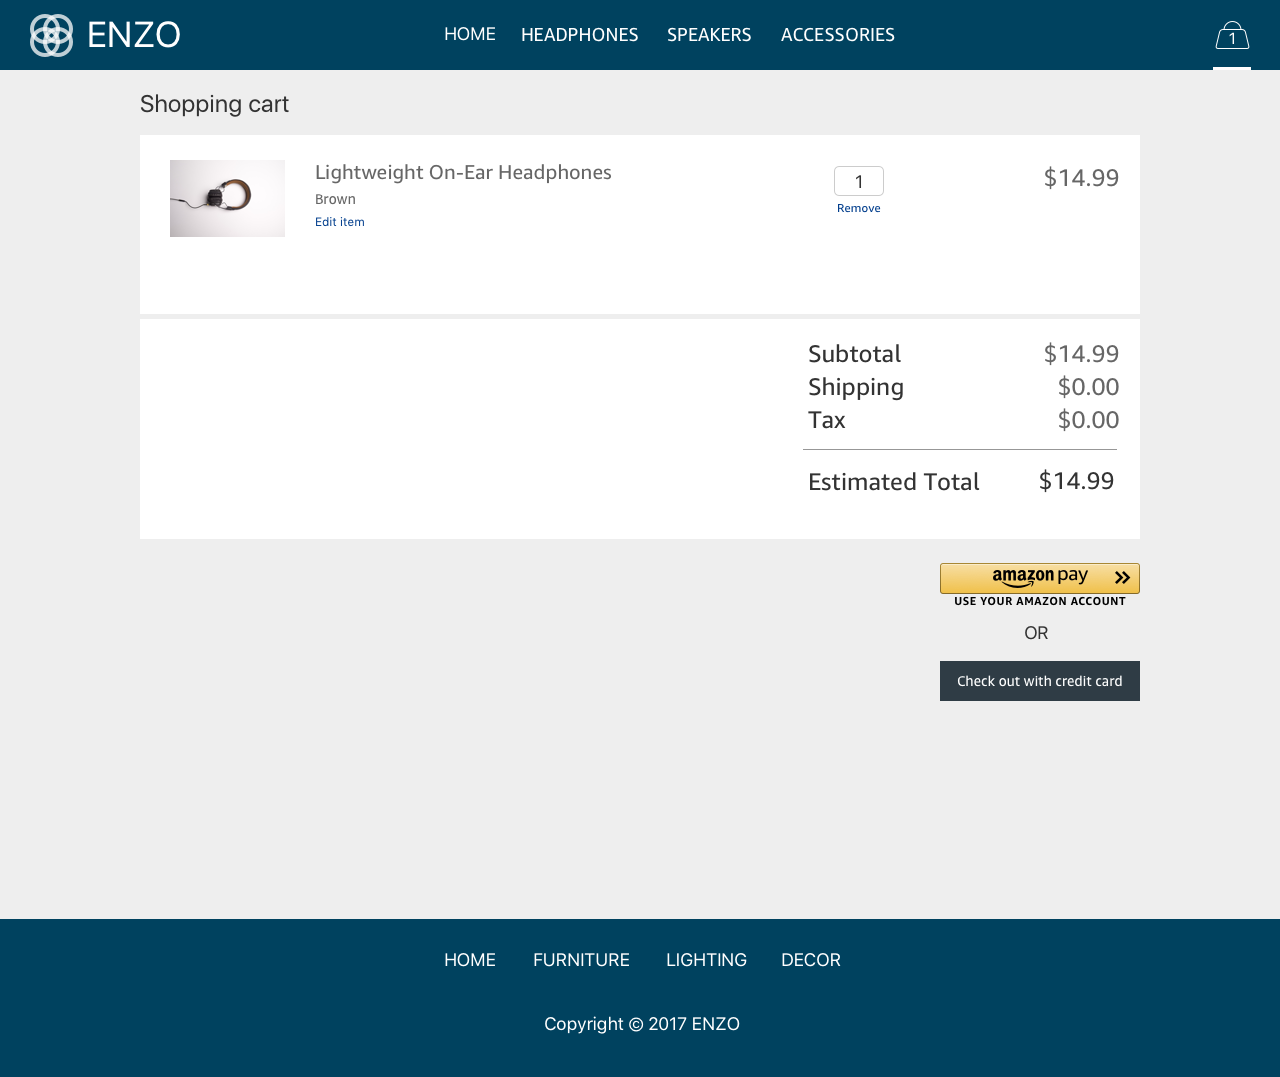Click the Edit item link

coord(340,222)
